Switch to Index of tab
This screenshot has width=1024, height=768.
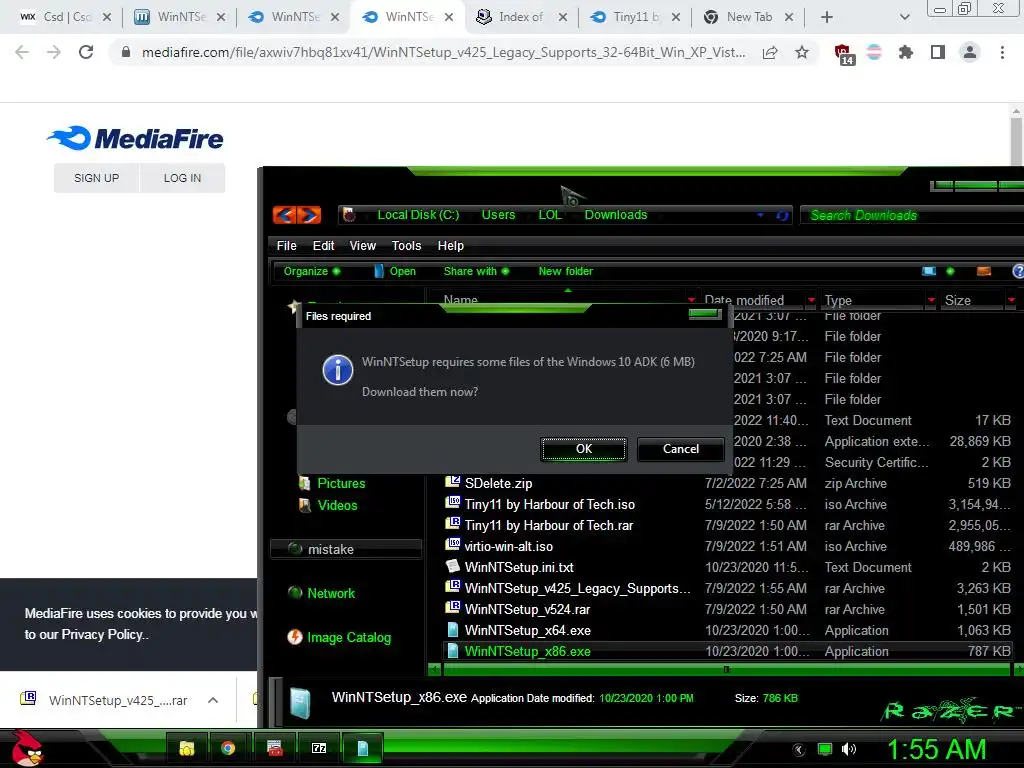coord(519,17)
